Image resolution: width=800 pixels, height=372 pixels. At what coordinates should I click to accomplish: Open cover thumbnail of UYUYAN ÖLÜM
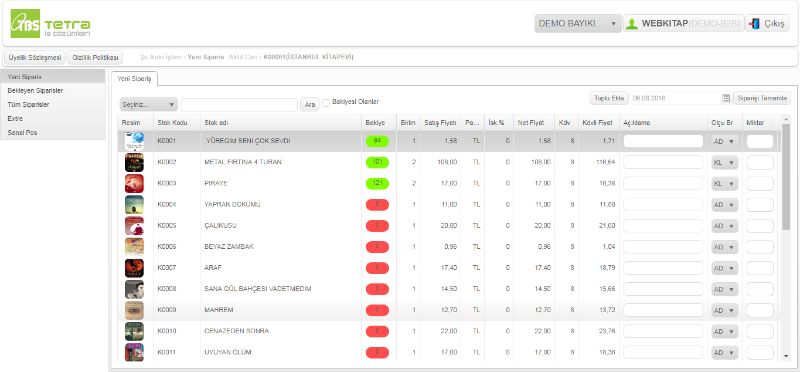click(x=134, y=353)
